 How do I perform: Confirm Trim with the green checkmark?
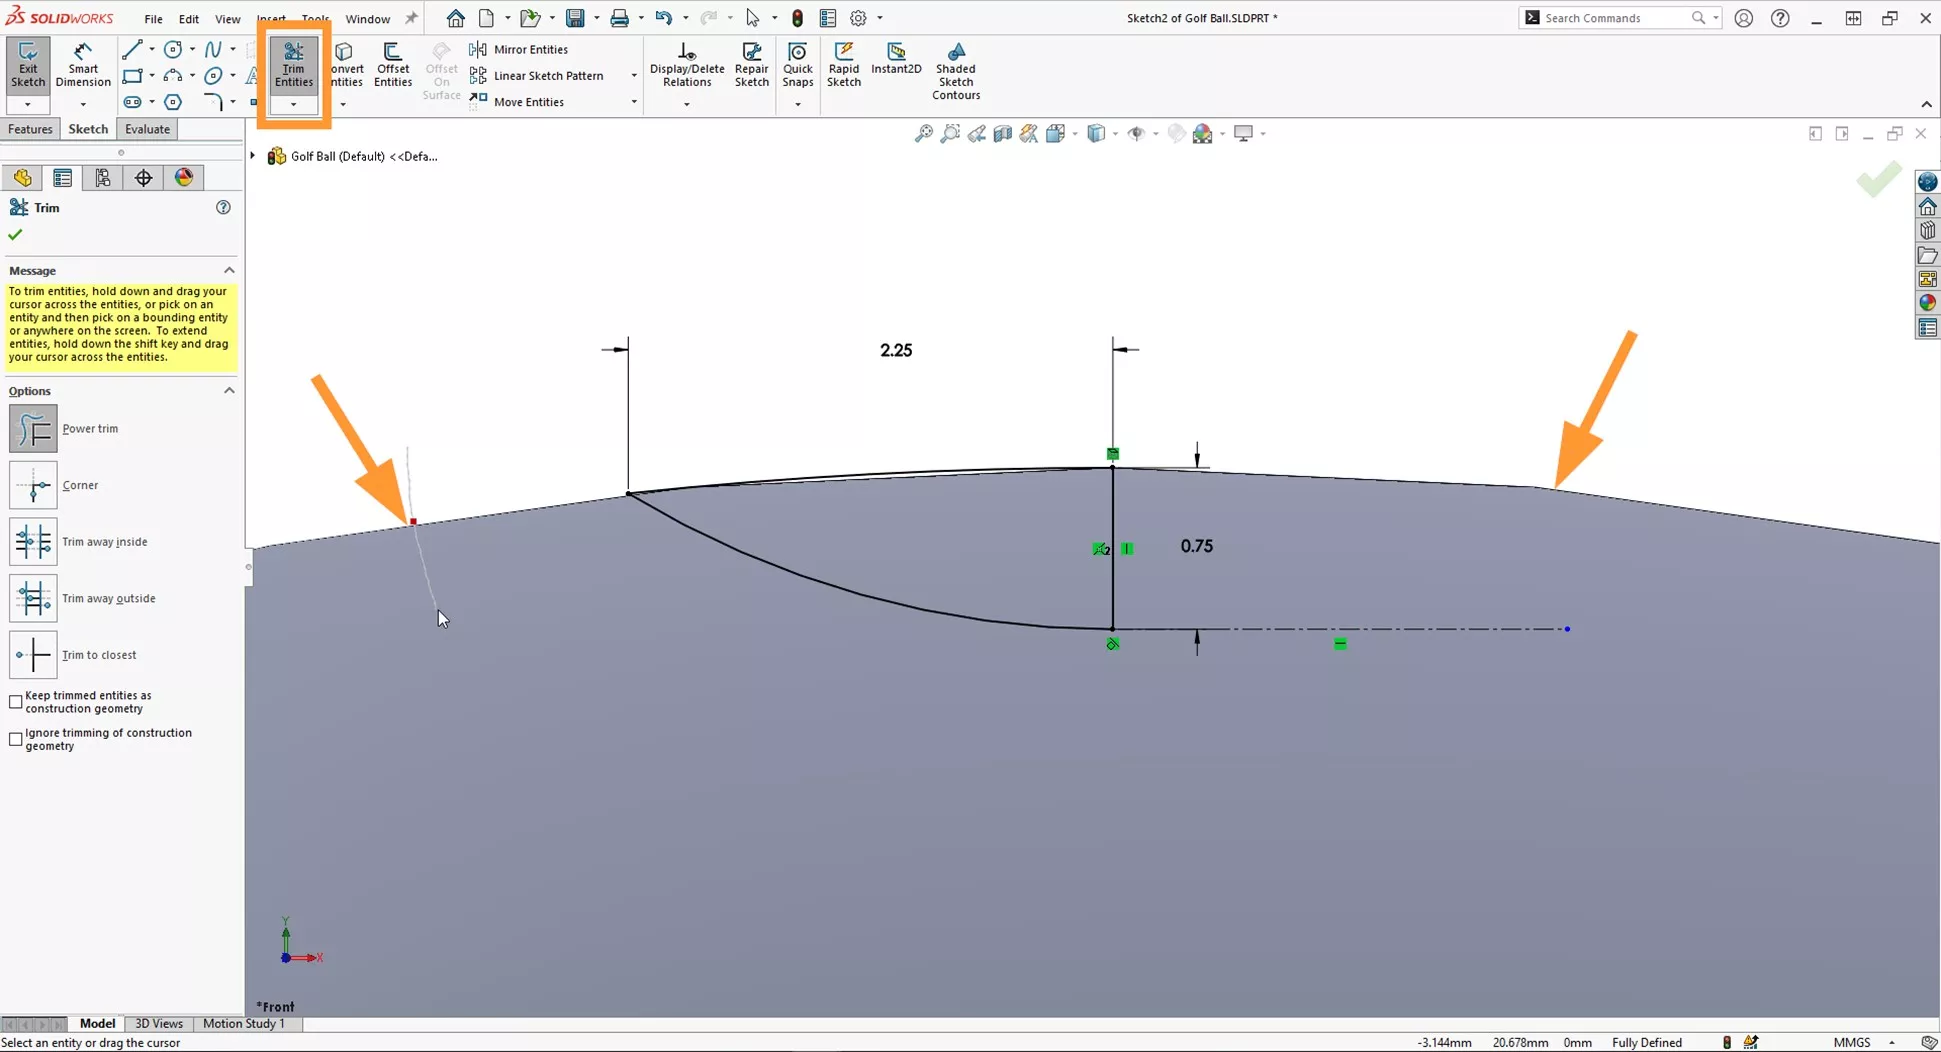click(x=15, y=234)
